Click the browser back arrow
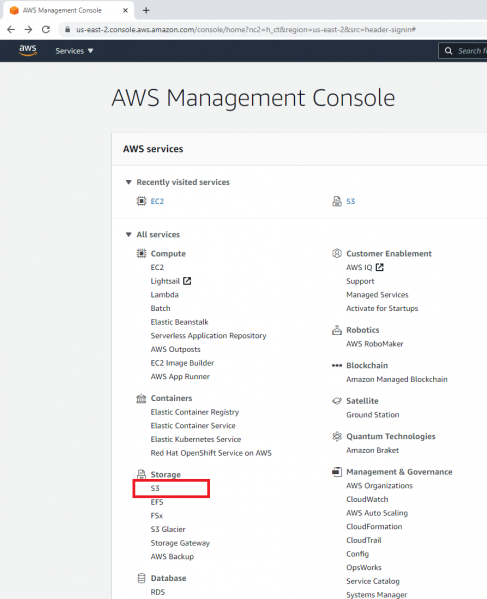Image resolution: width=487 pixels, height=599 pixels. click(11, 29)
